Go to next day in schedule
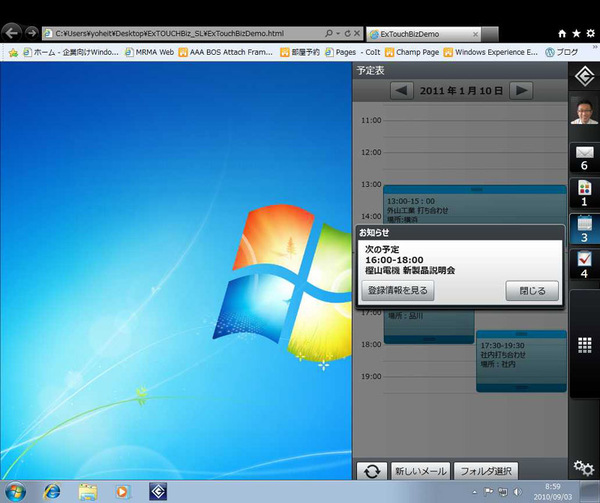The height and width of the screenshot is (503, 600). pos(520,91)
